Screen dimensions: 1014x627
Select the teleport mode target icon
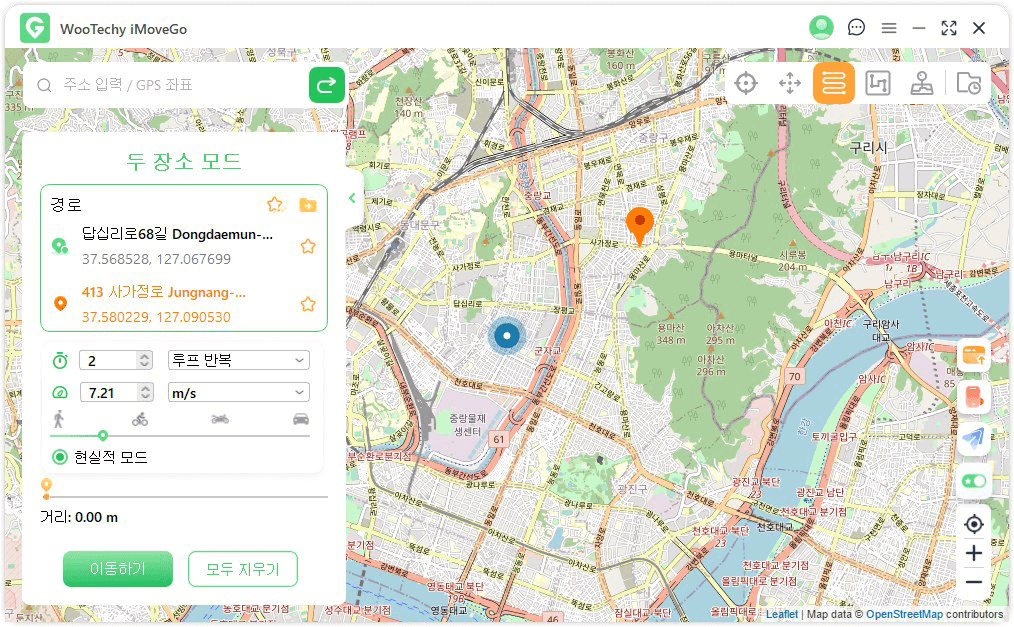tap(746, 84)
